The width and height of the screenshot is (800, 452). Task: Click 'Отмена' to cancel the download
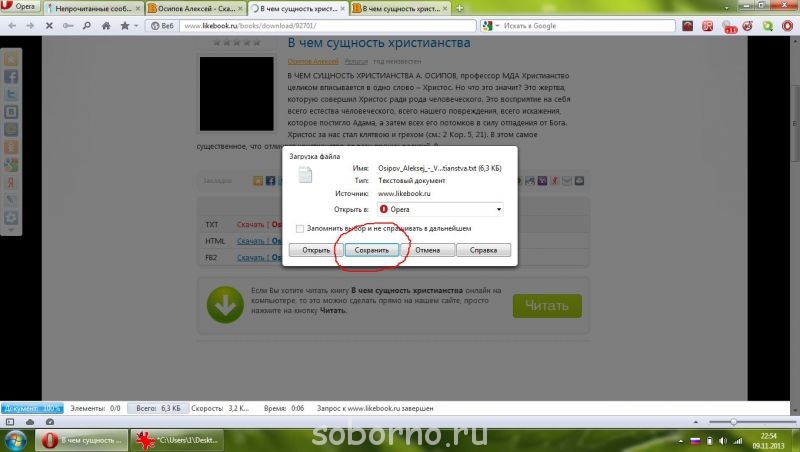pyautogui.click(x=428, y=250)
